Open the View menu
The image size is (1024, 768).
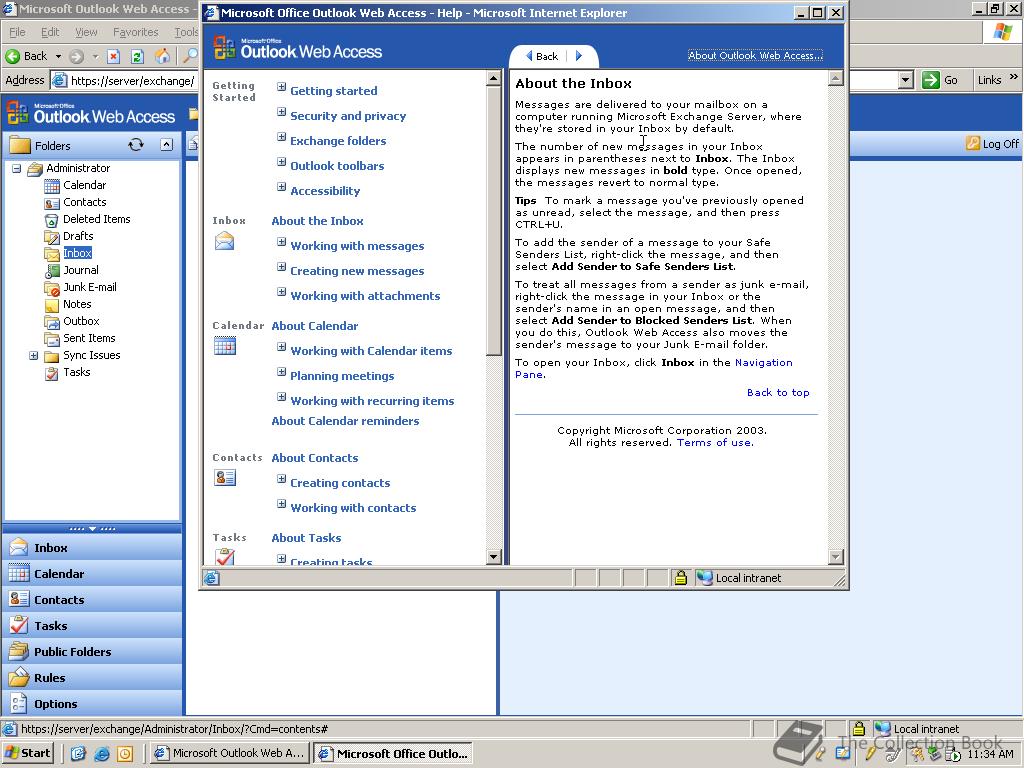(x=86, y=32)
